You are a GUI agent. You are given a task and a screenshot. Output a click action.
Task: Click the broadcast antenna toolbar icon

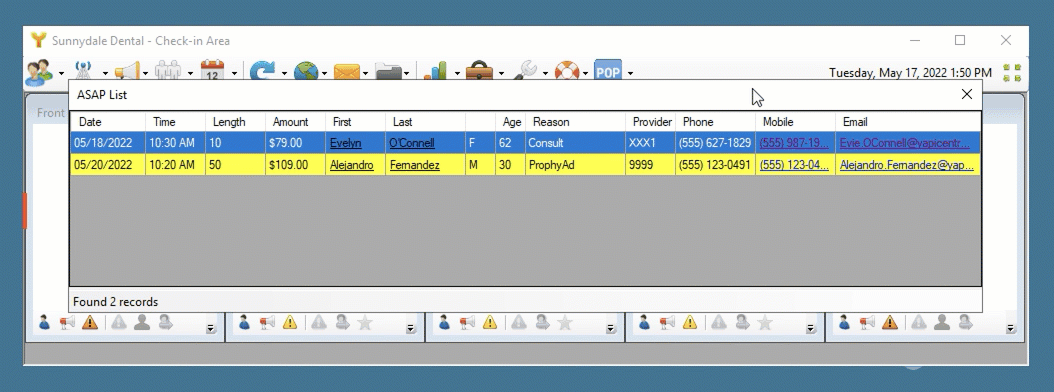click(83, 71)
